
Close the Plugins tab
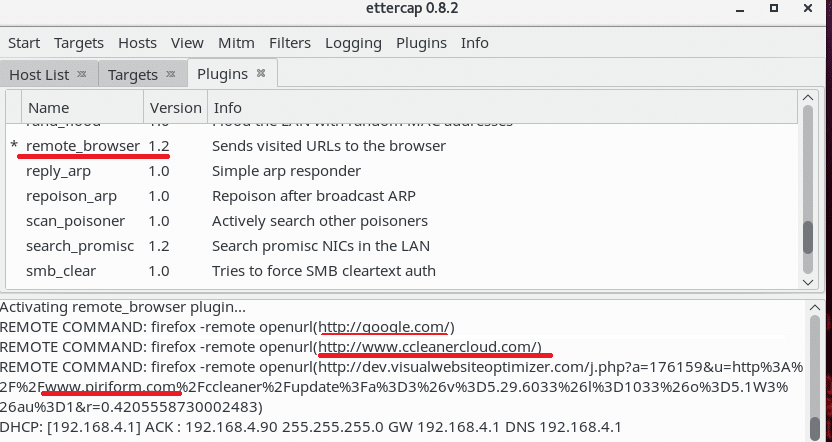[261, 74]
